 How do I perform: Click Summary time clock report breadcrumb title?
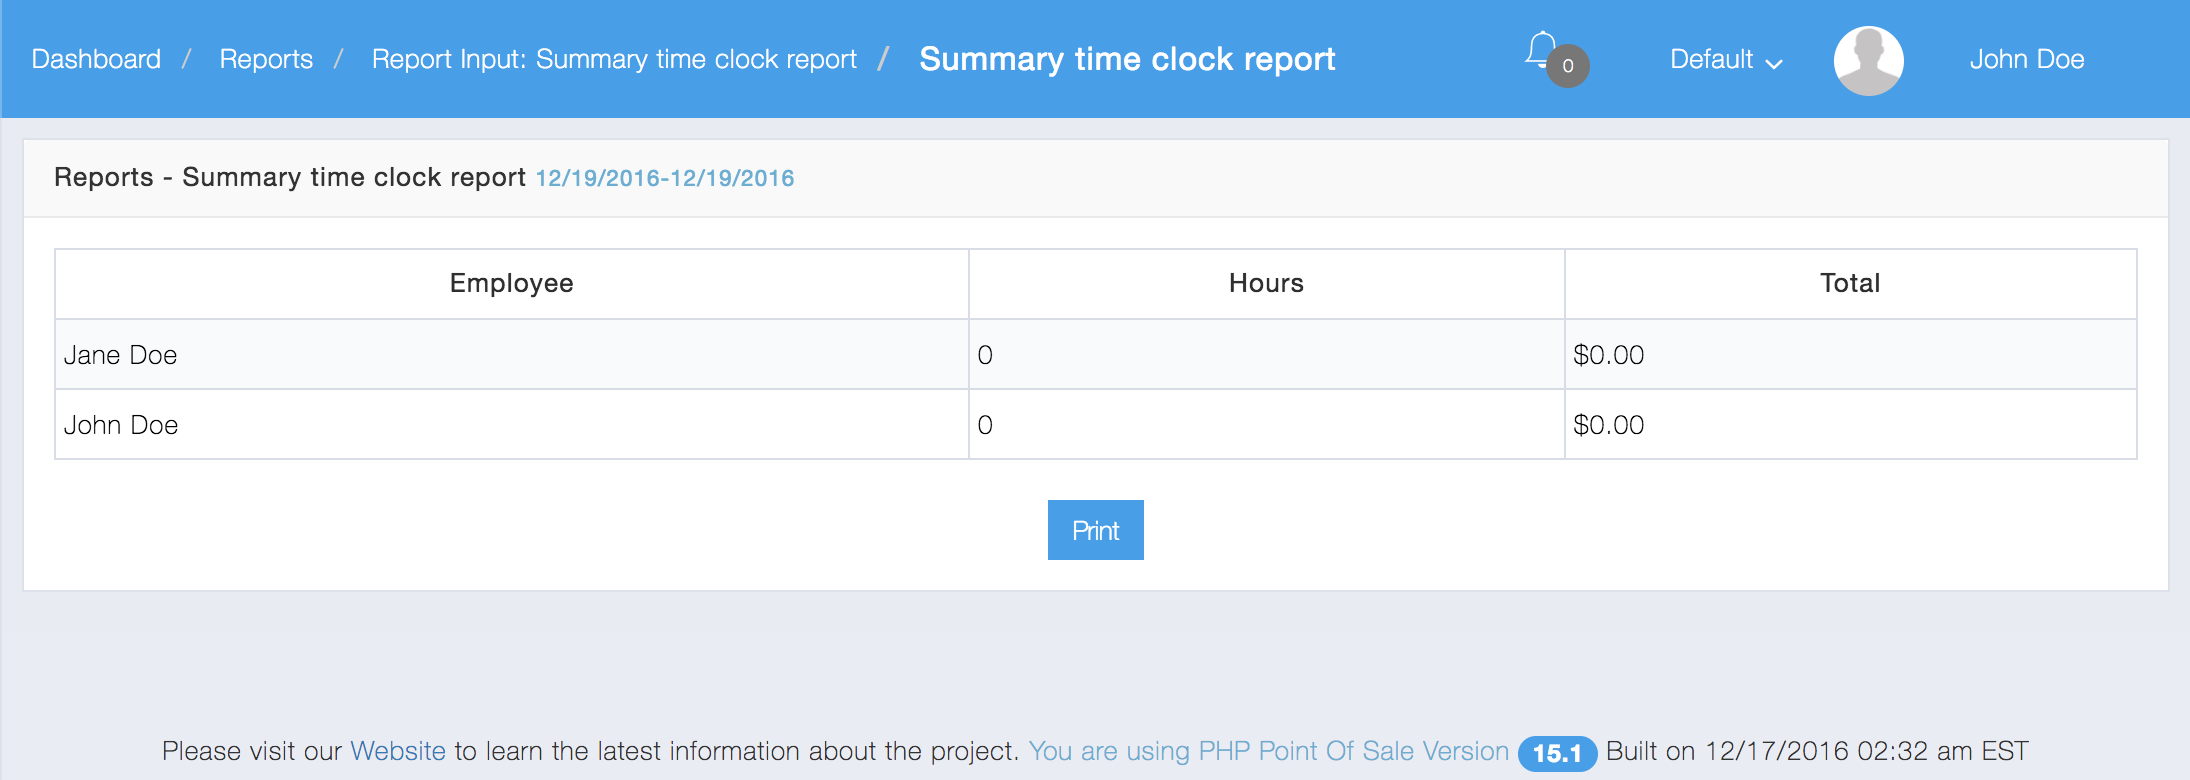click(1127, 60)
